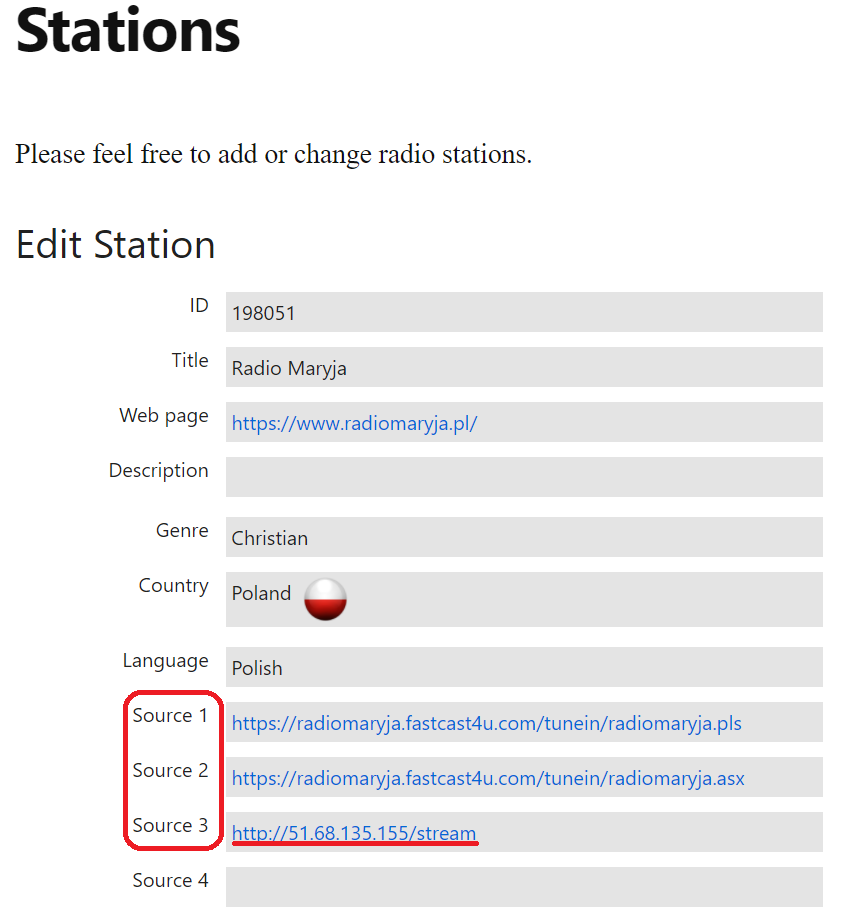Click the Source 1 label
The height and width of the screenshot is (914, 861).
click(x=170, y=715)
